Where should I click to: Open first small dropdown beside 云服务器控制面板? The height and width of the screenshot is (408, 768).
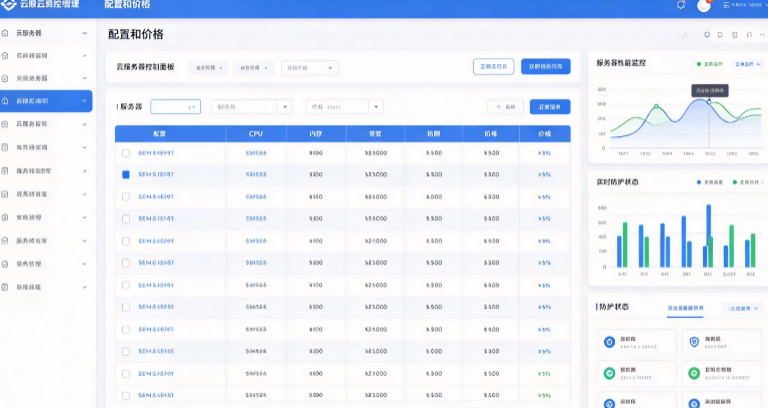point(209,68)
